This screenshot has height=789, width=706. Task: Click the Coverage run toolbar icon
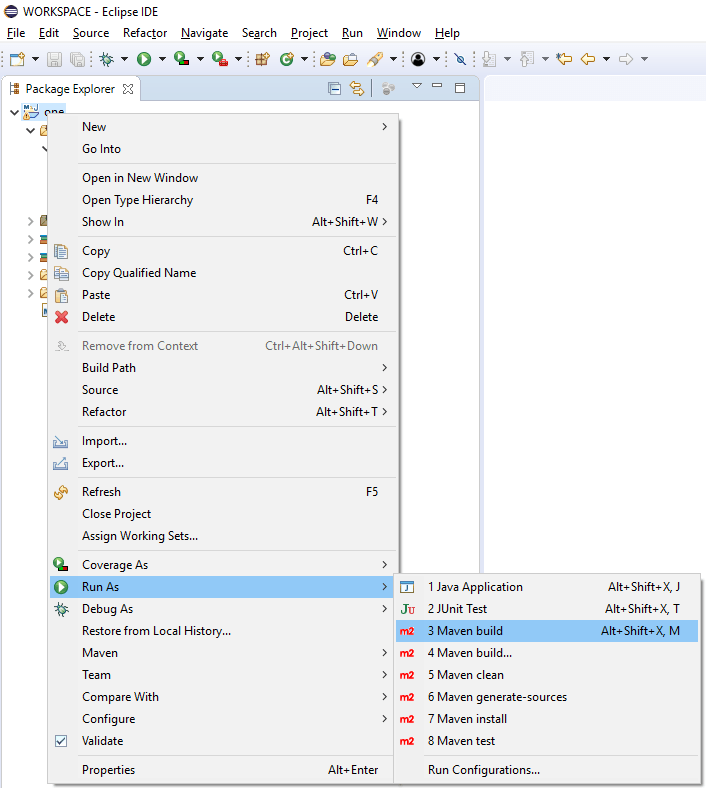(181, 59)
